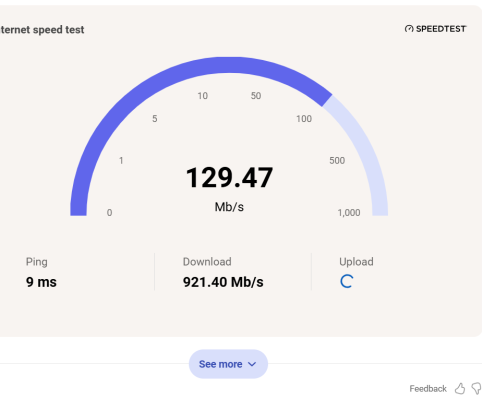The image size is (495, 400).
Task: Click the Feedback link
Action: (428, 389)
